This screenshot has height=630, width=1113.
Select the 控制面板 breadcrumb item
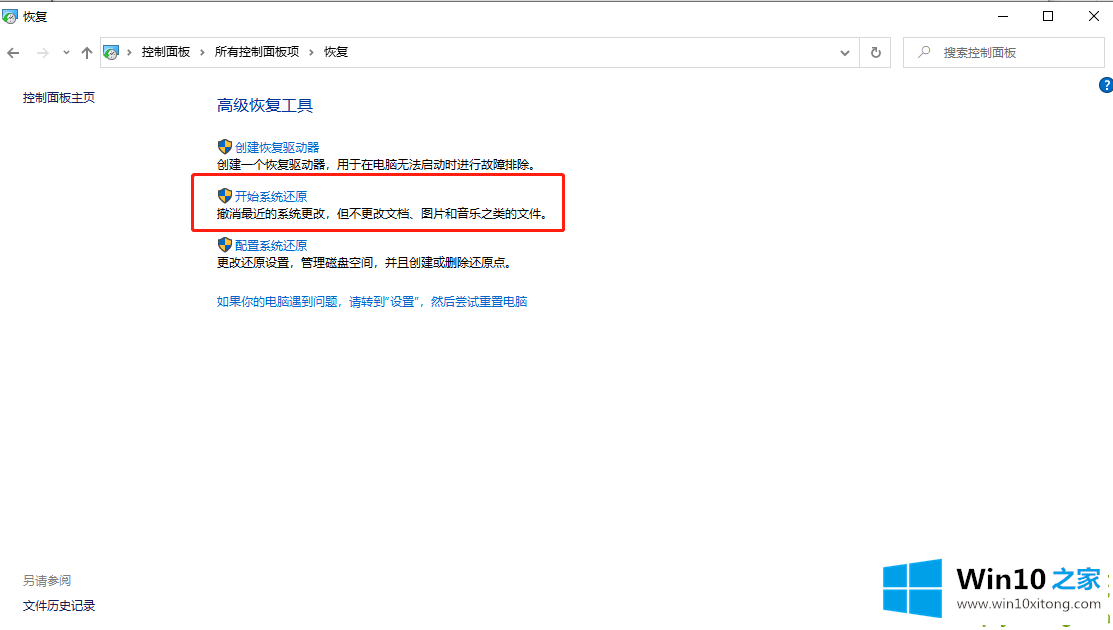165,52
